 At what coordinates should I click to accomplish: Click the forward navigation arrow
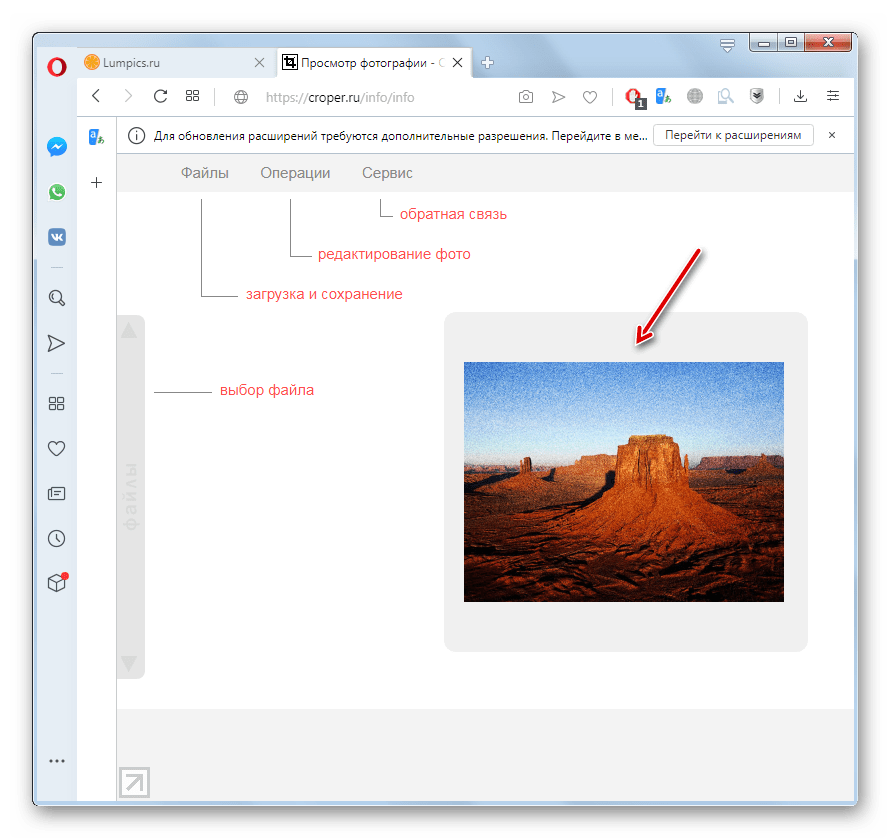pos(128,96)
